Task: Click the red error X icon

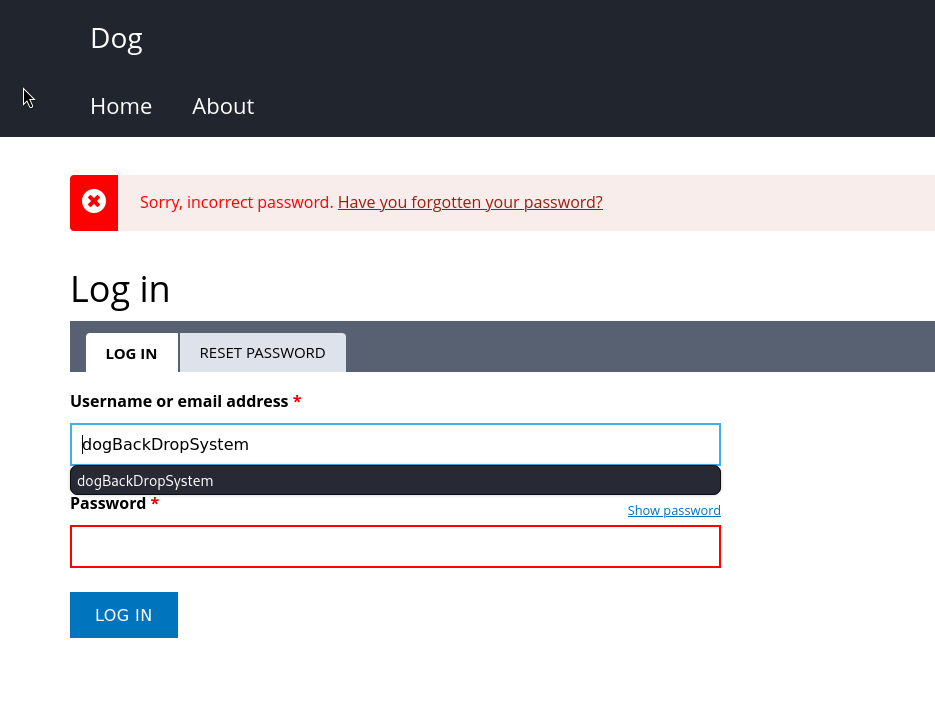Action: click(94, 202)
